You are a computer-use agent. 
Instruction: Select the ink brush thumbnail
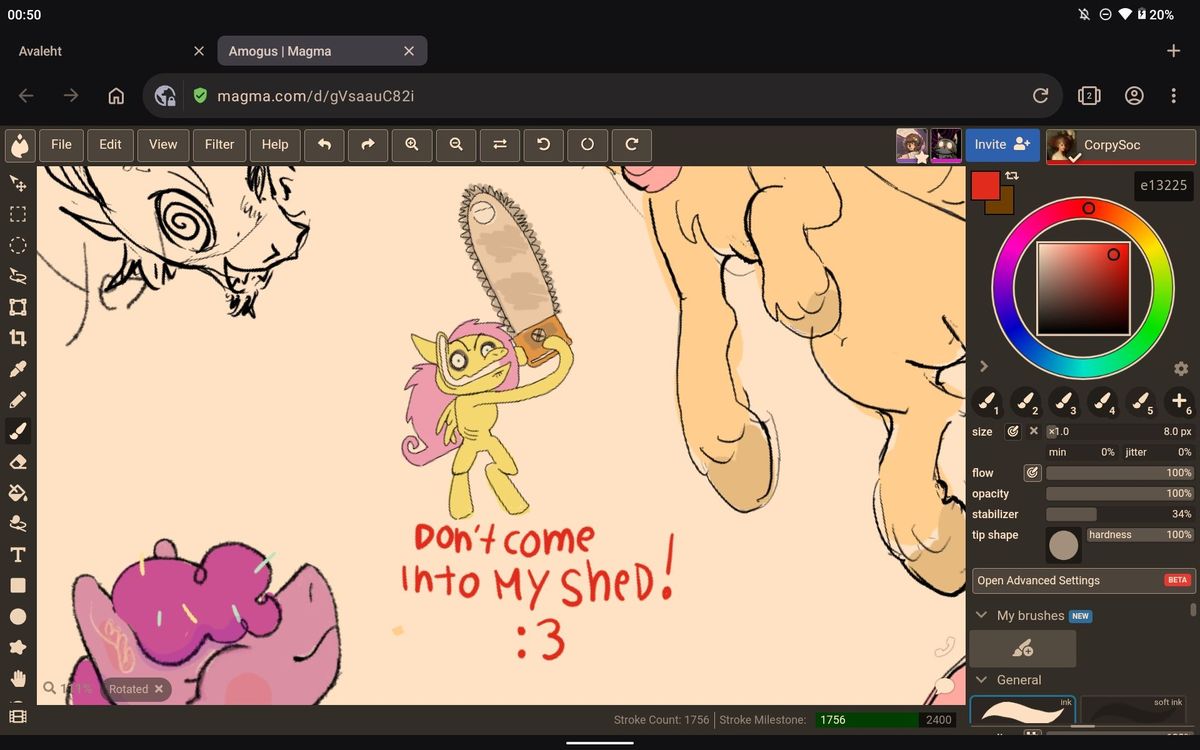point(1023,710)
